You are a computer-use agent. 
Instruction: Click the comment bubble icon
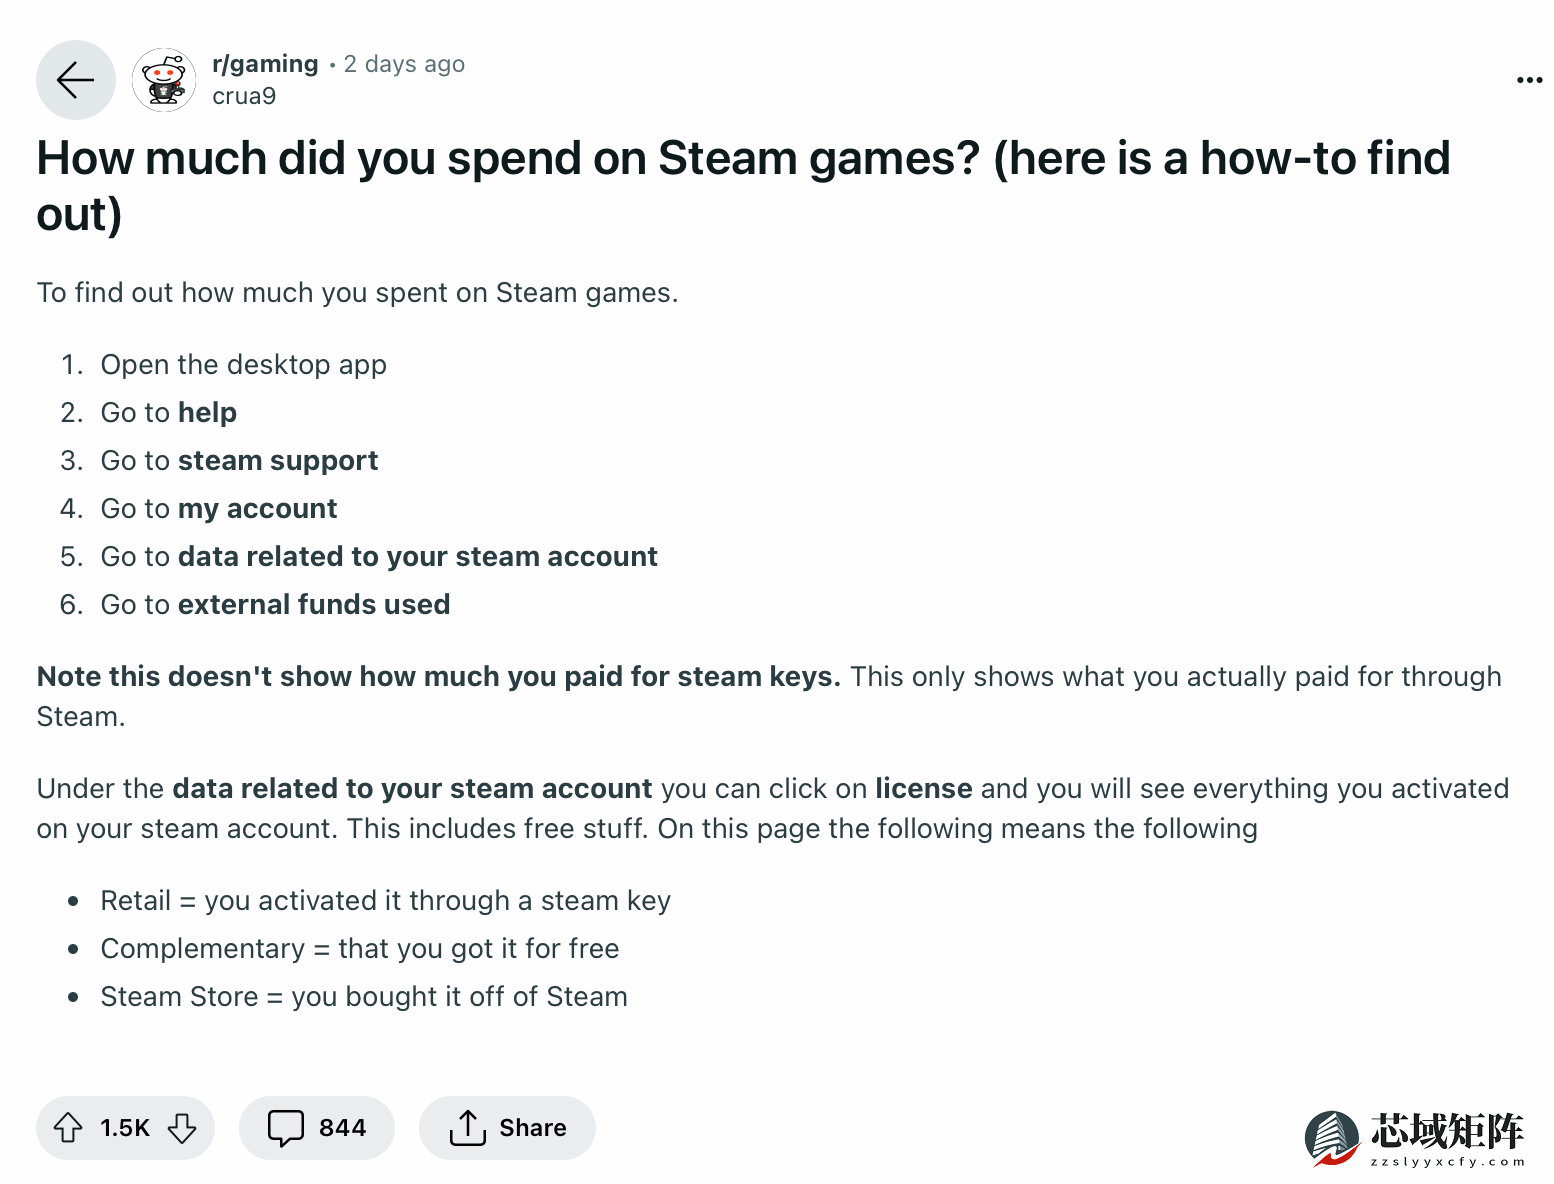tap(285, 1128)
